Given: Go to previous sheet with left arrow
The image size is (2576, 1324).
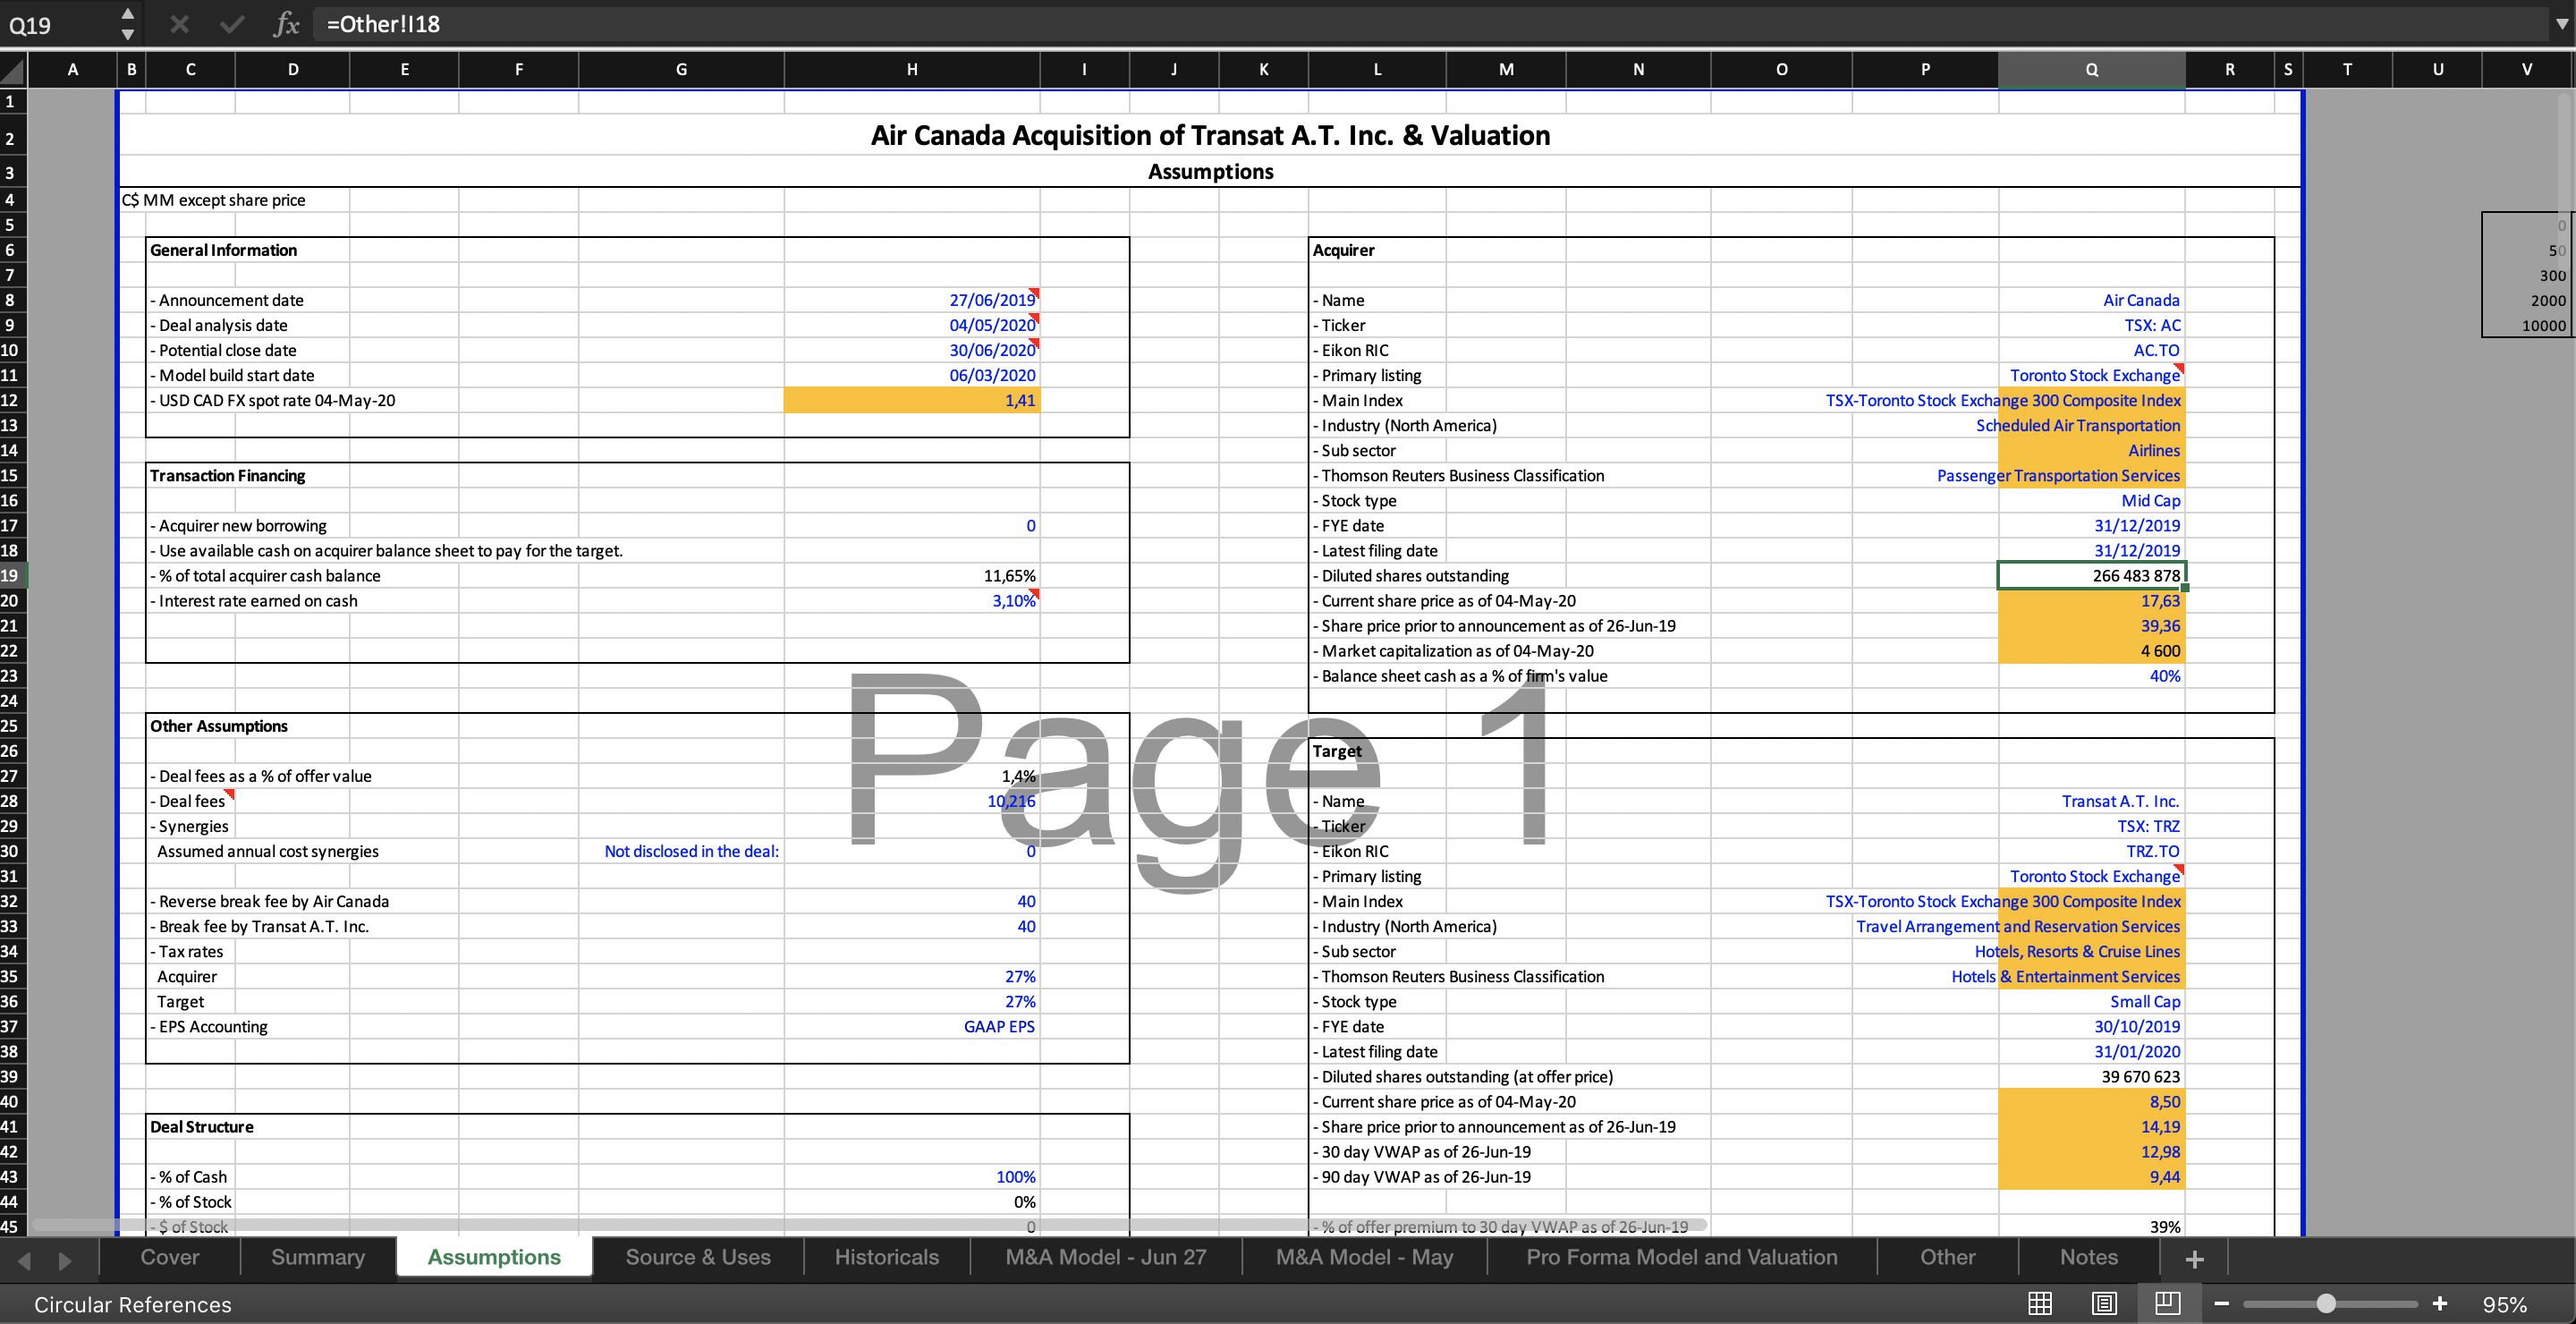Looking at the screenshot, I should pos(25,1260).
